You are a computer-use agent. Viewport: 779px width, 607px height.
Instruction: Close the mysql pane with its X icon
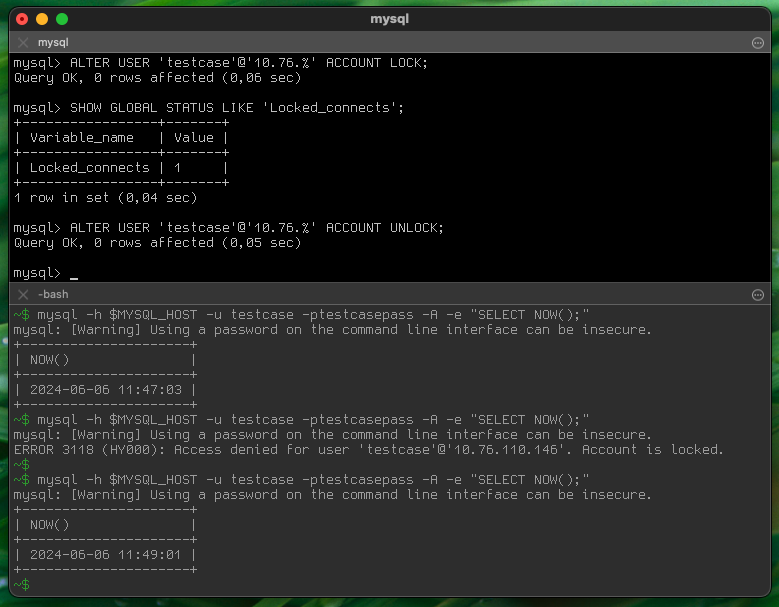click(23, 43)
